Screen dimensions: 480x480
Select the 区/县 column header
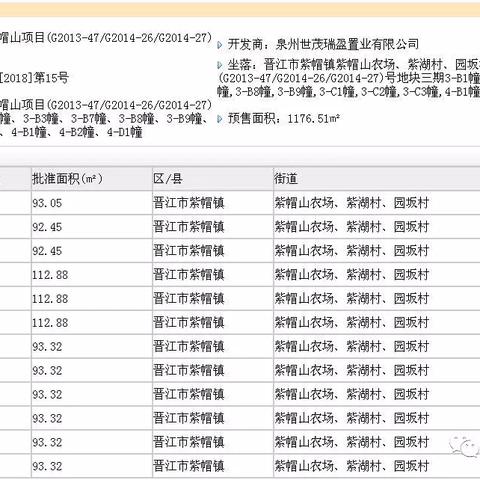[x=213, y=179]
